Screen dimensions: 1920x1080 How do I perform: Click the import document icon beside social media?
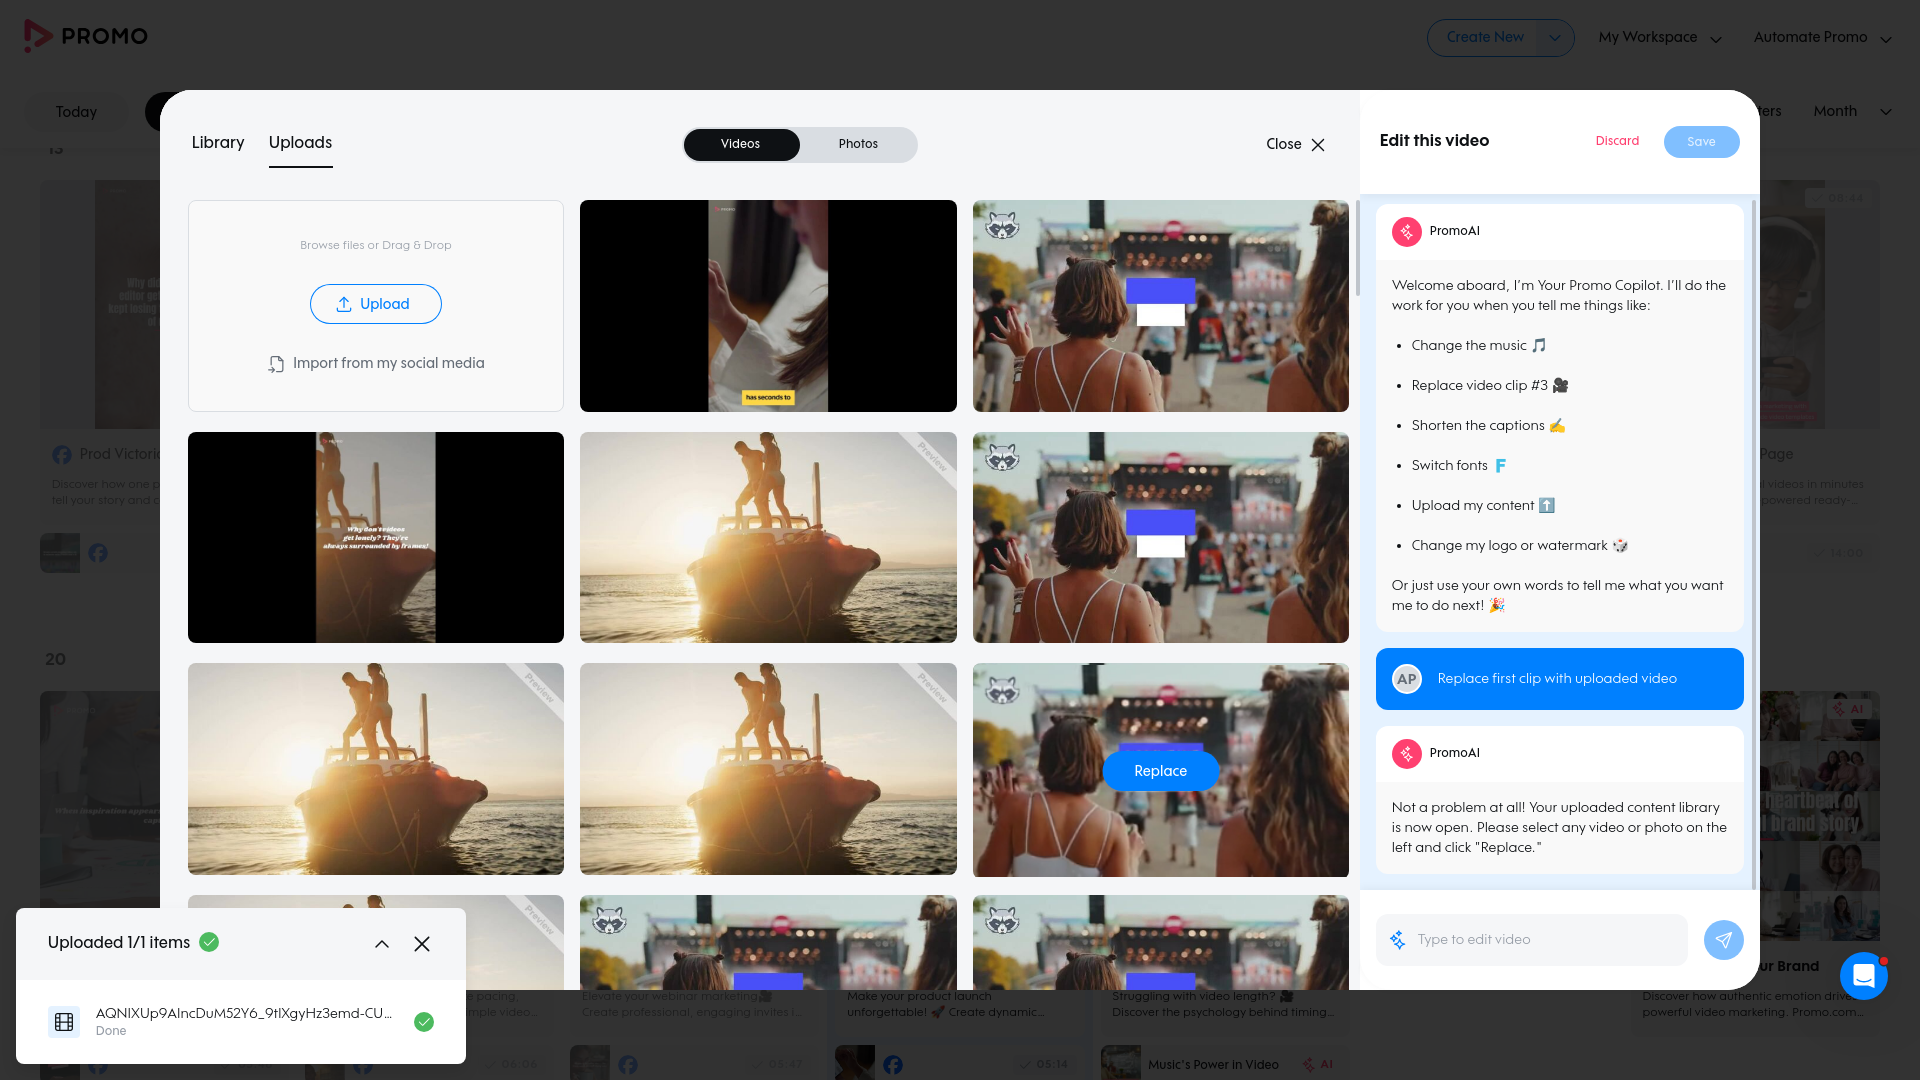coord(276,364)
